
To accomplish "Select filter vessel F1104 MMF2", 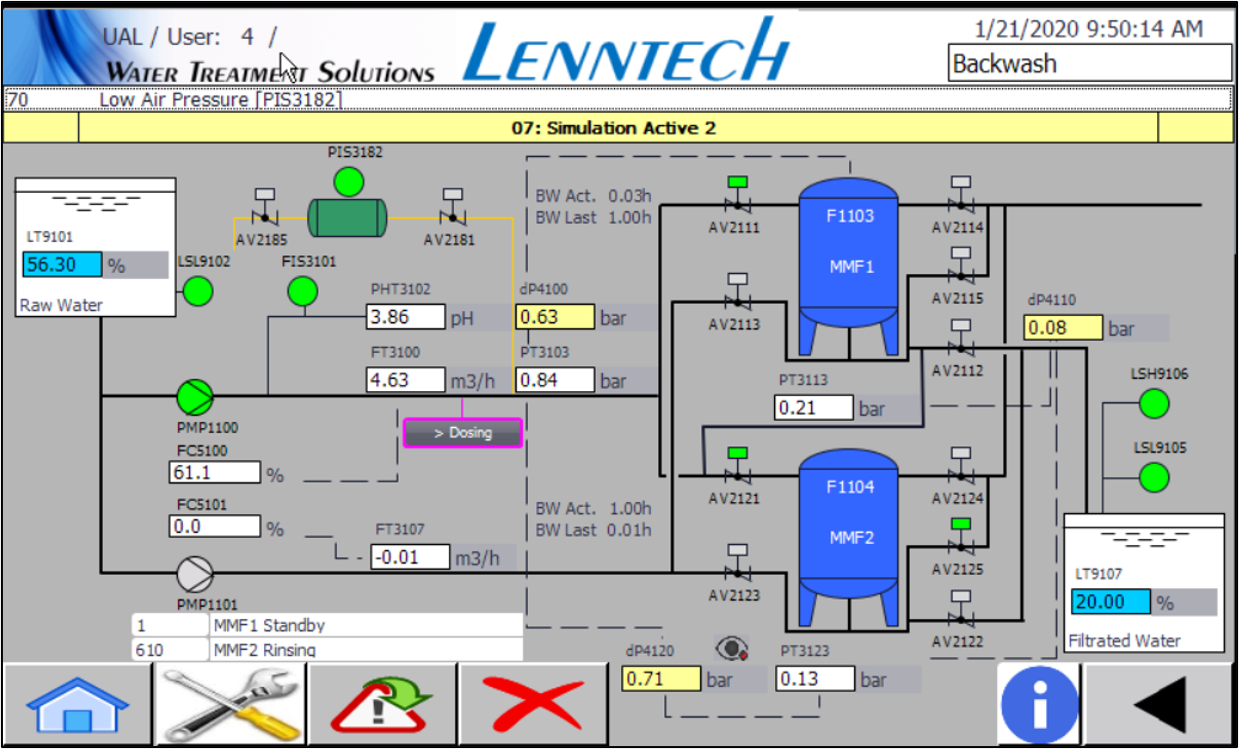I will click(x=850, y=538).
